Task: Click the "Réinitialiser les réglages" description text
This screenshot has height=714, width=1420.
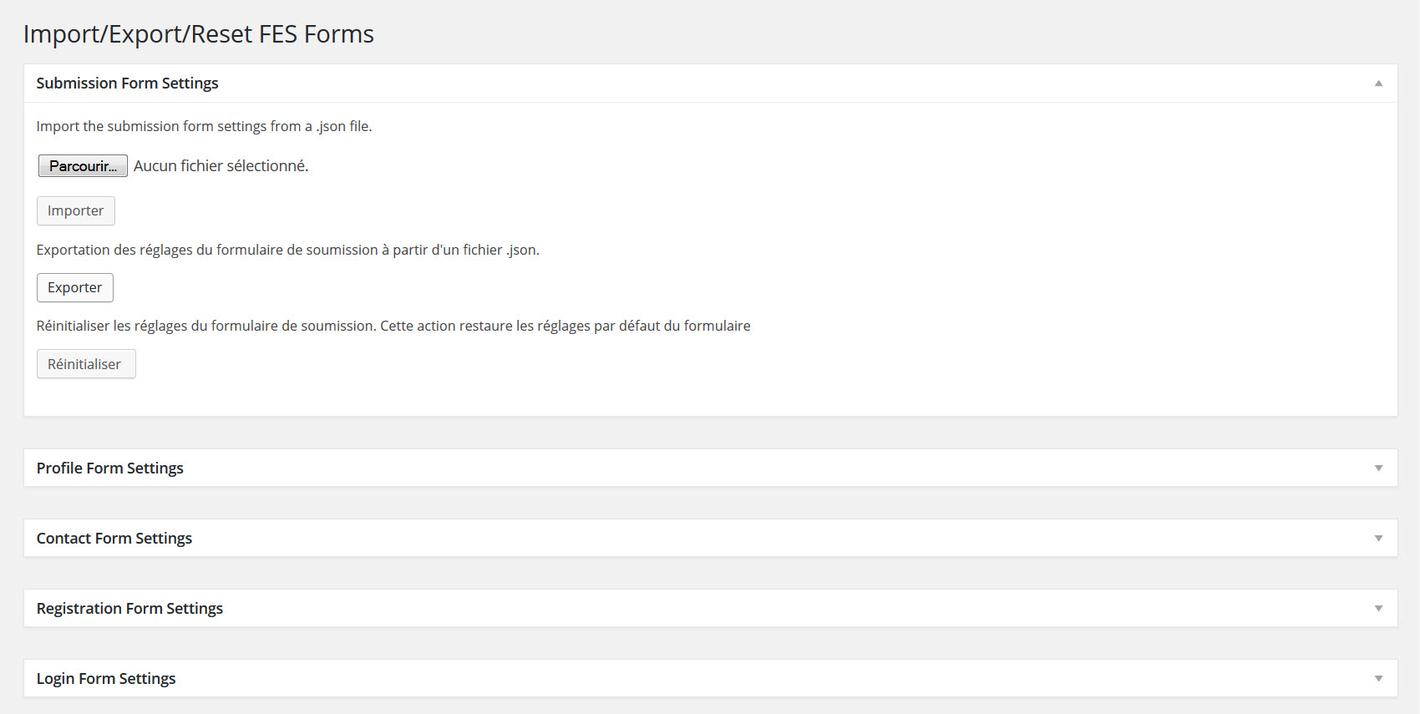Action: click(x=393, y=326)
